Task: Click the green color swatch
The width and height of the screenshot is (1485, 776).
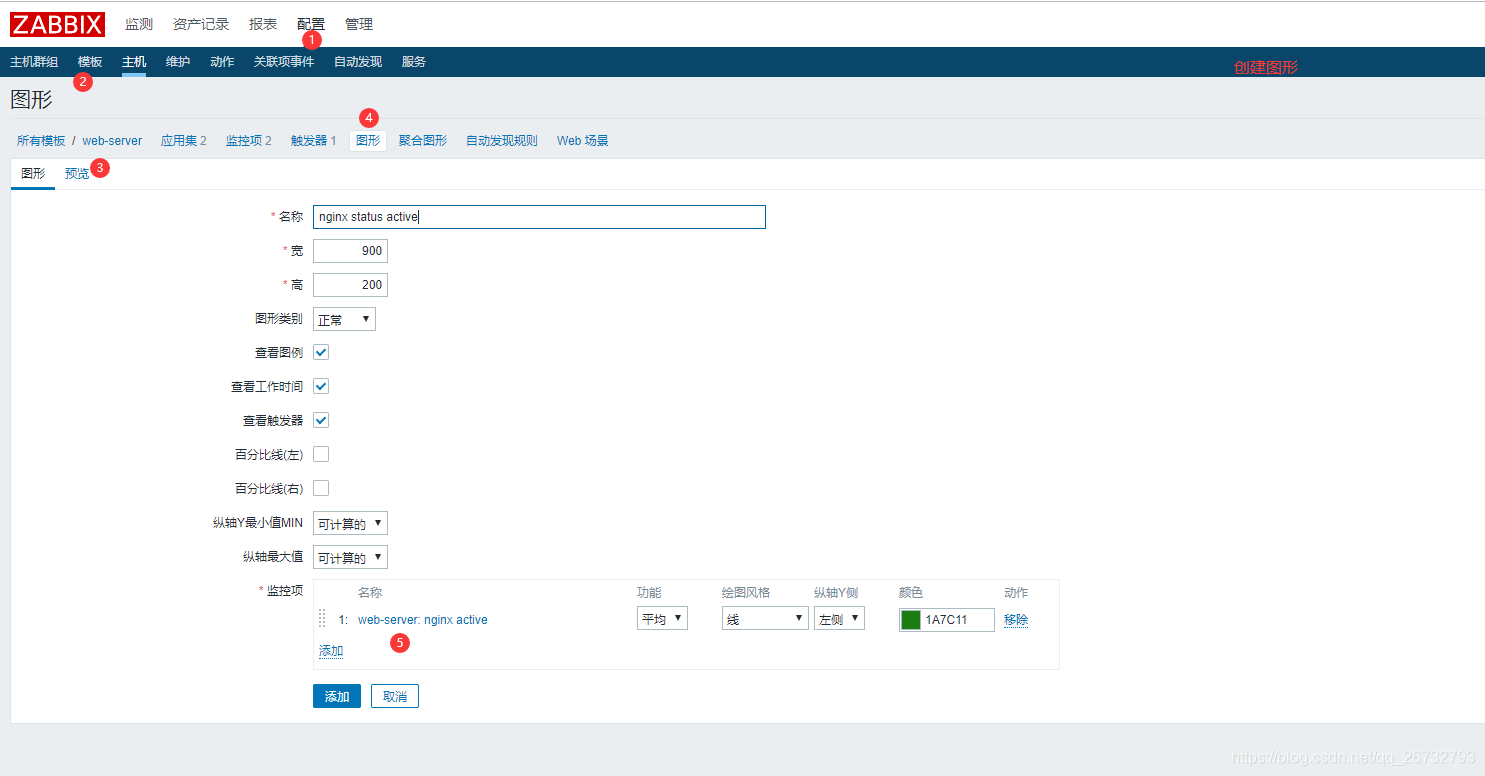Action: 910,620
